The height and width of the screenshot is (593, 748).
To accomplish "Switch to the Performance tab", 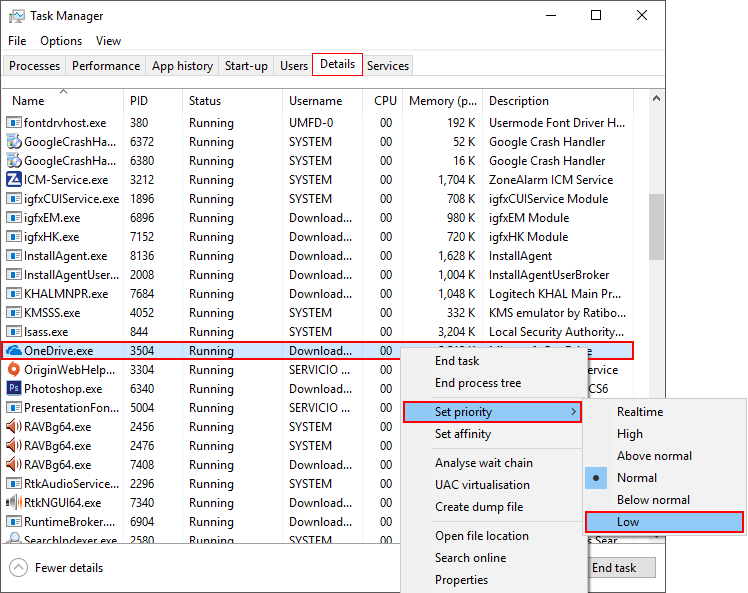I will (106, 66).
